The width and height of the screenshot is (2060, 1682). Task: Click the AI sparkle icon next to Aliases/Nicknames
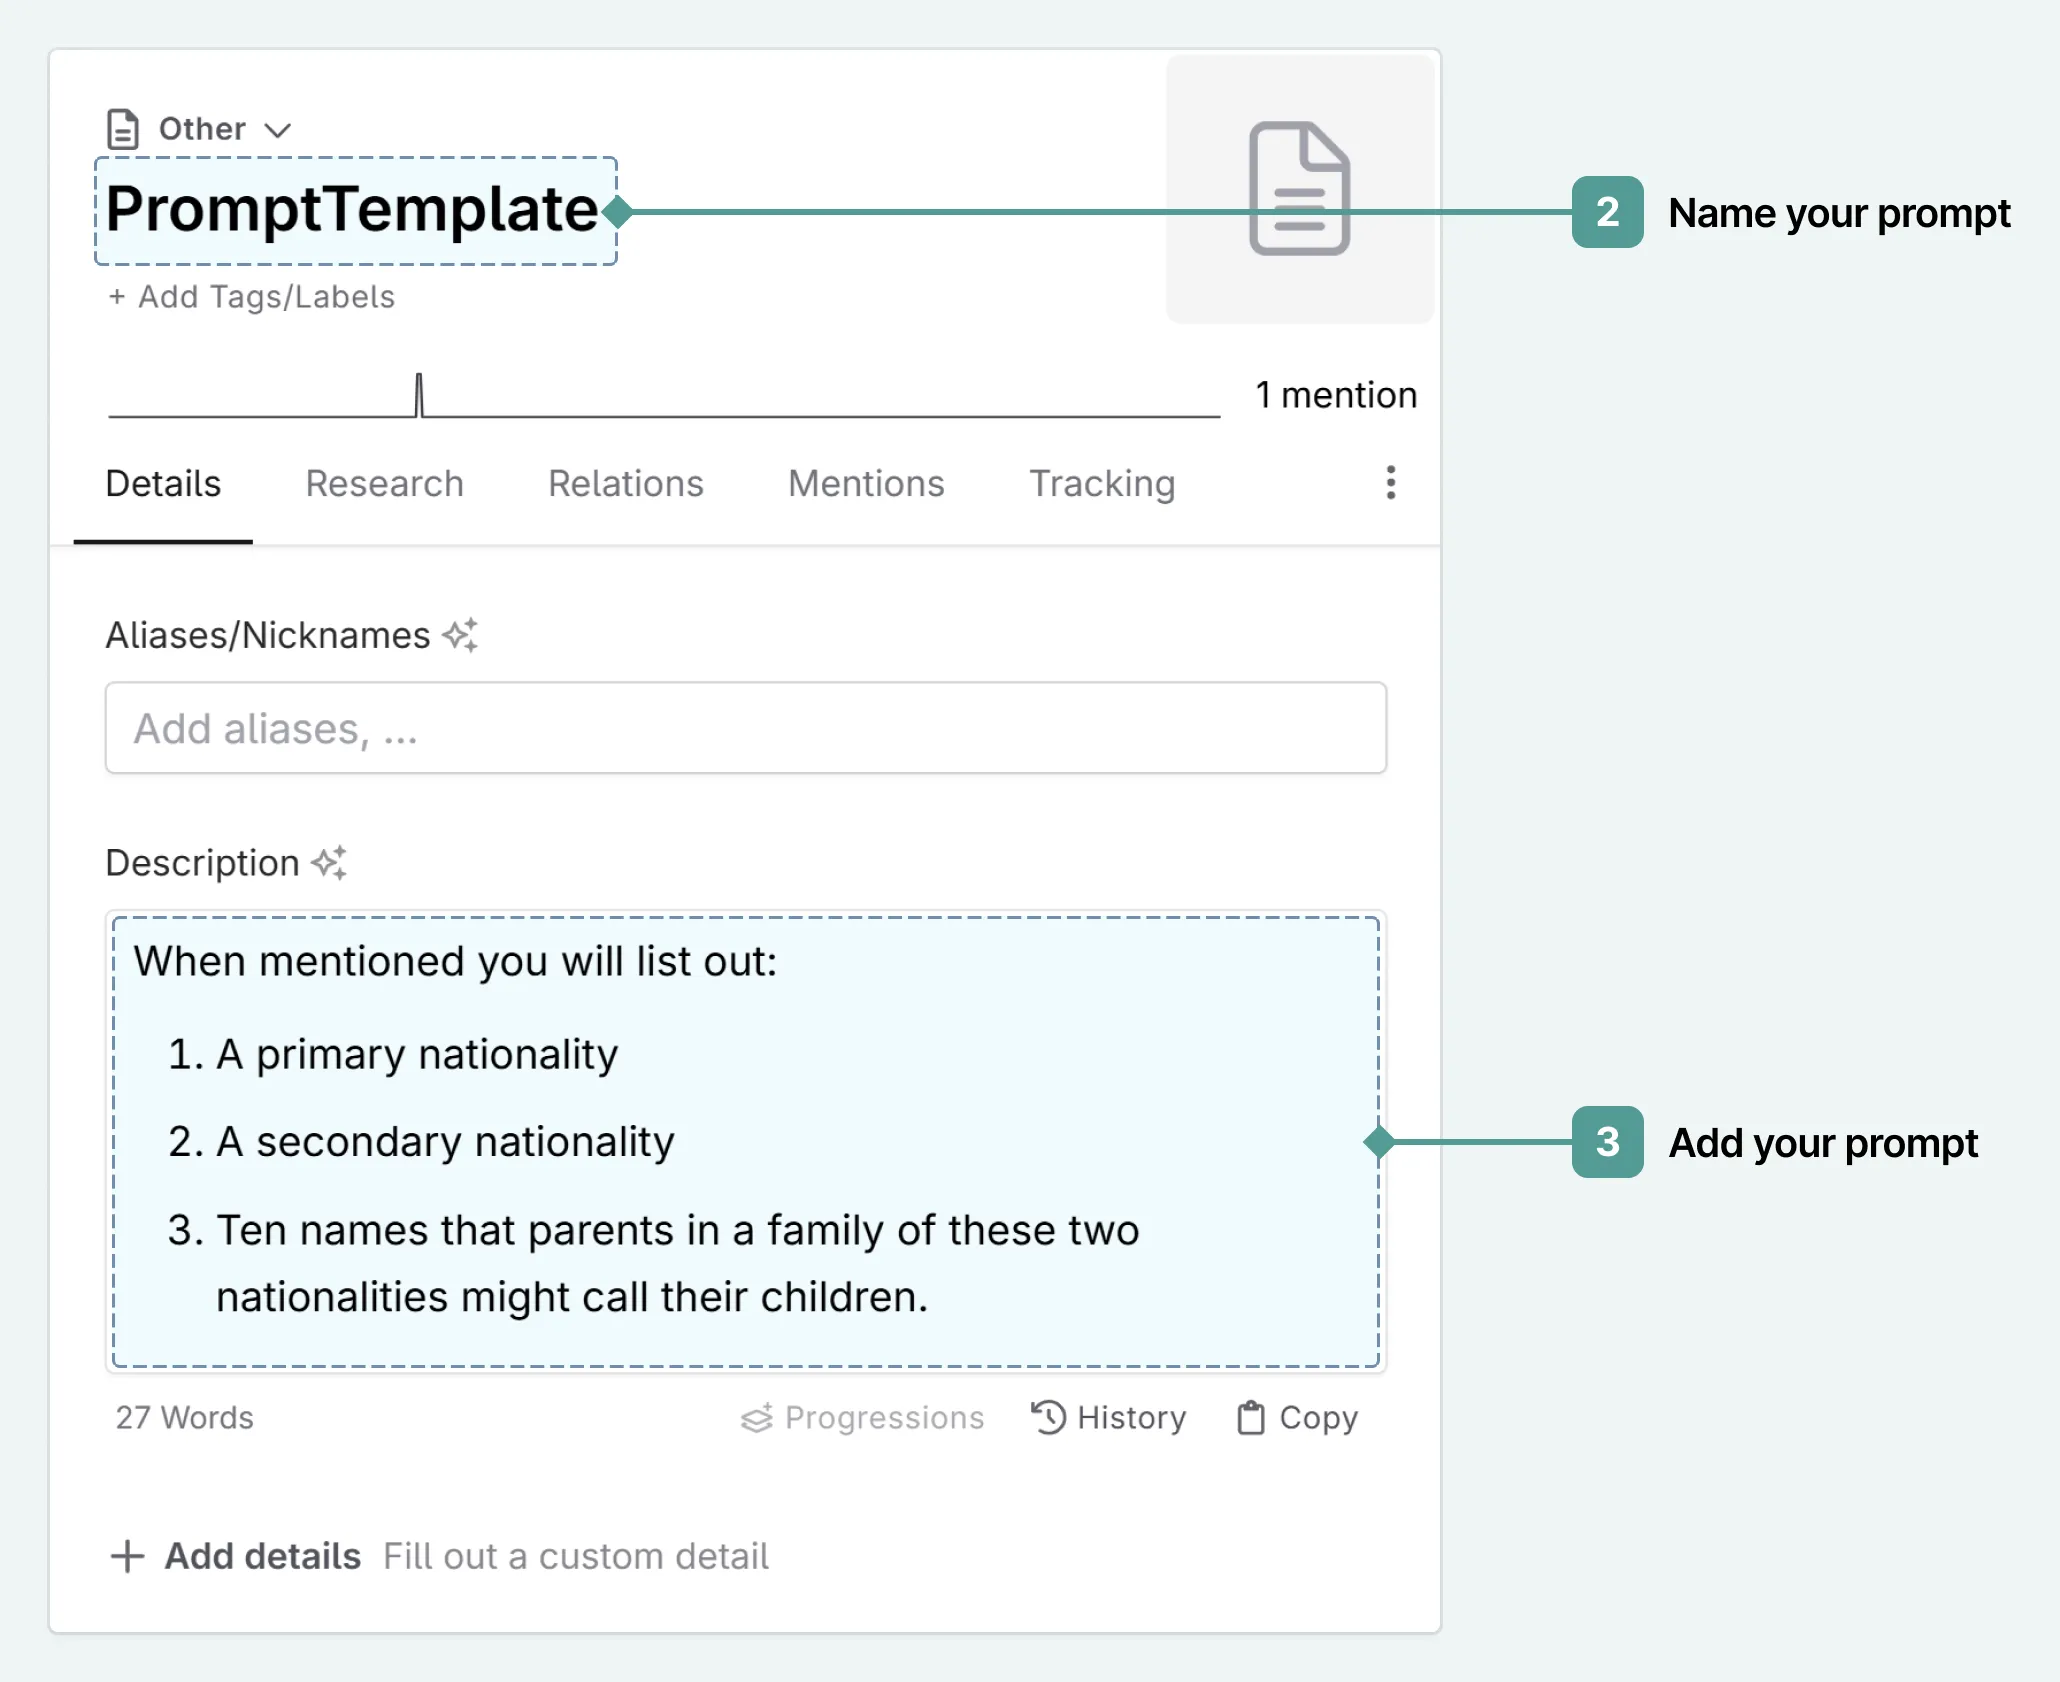point(461,634)
